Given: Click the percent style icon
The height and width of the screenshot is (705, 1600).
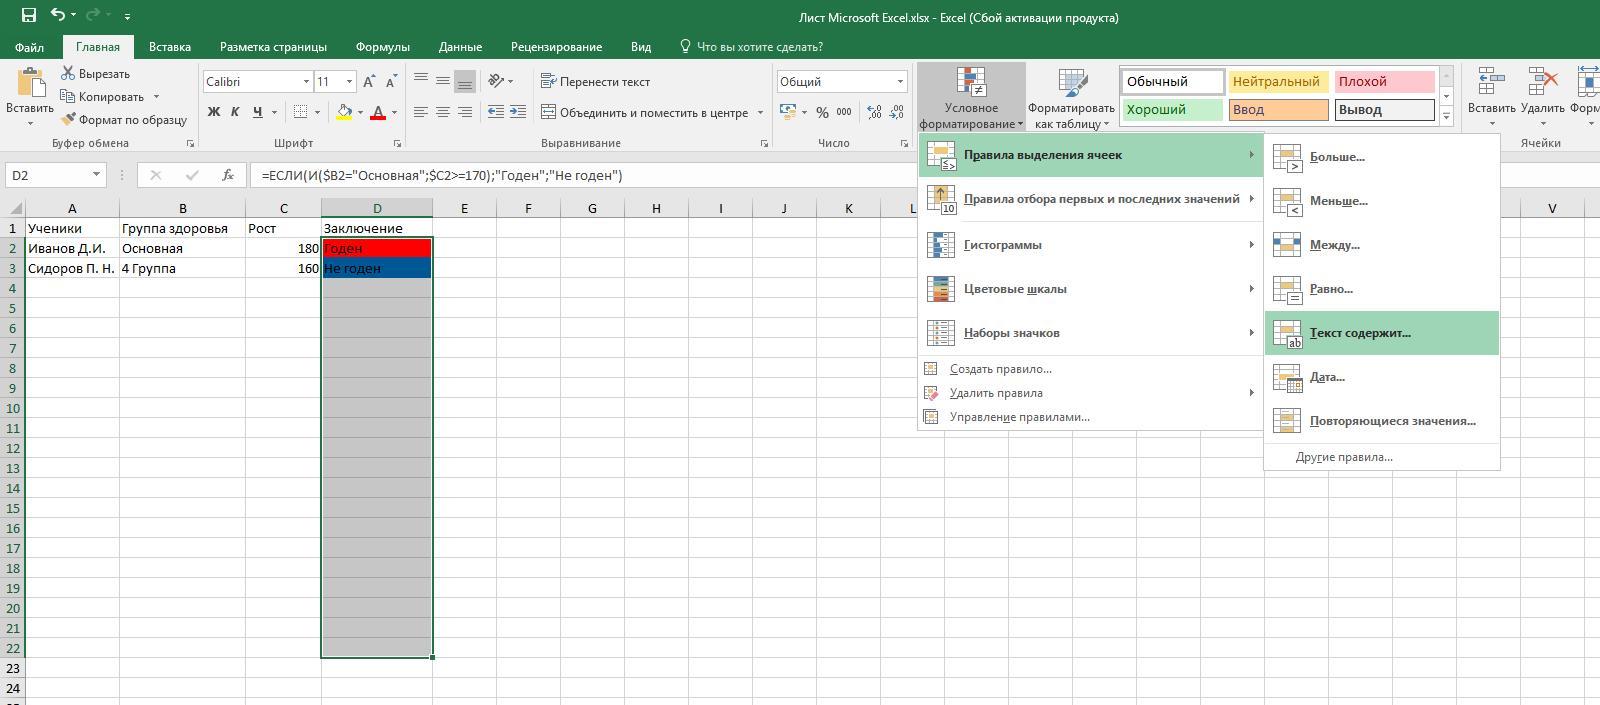Looking at the screenshot, I should tap(822, 113).
